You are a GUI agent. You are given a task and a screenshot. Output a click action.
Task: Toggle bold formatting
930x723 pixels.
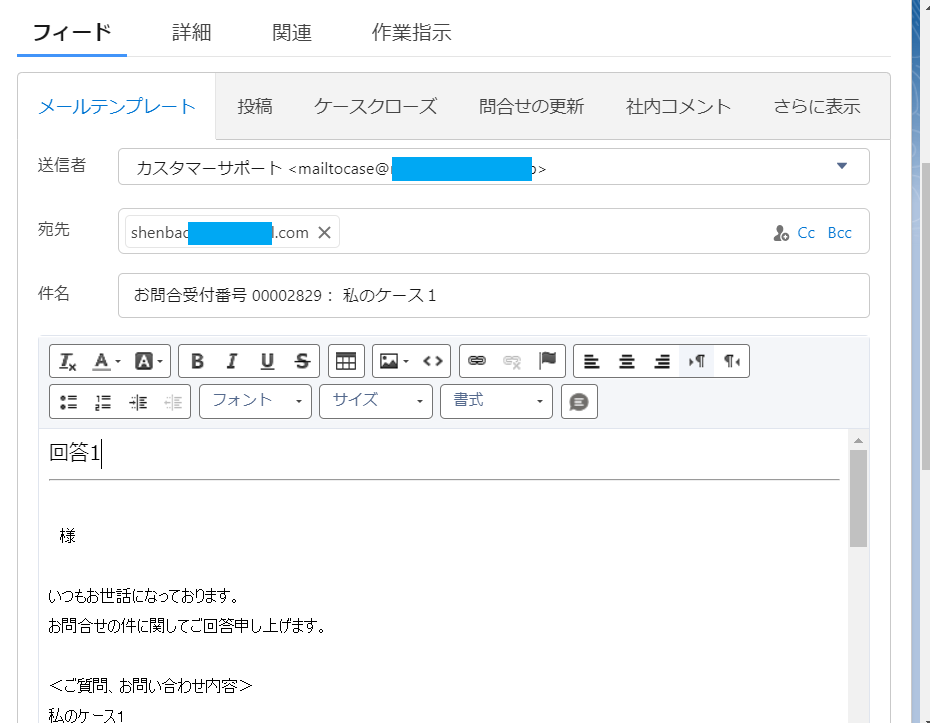197,361
